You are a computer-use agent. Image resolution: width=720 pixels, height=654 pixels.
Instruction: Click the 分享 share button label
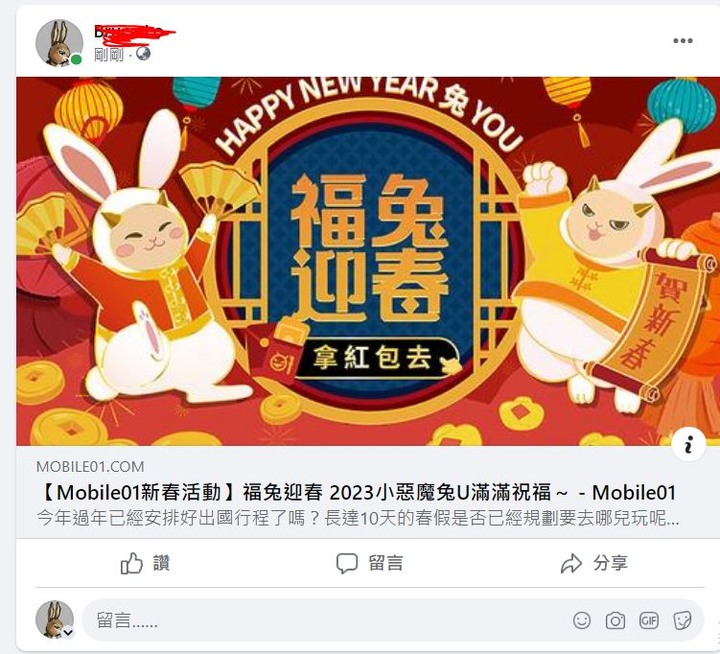610,563
